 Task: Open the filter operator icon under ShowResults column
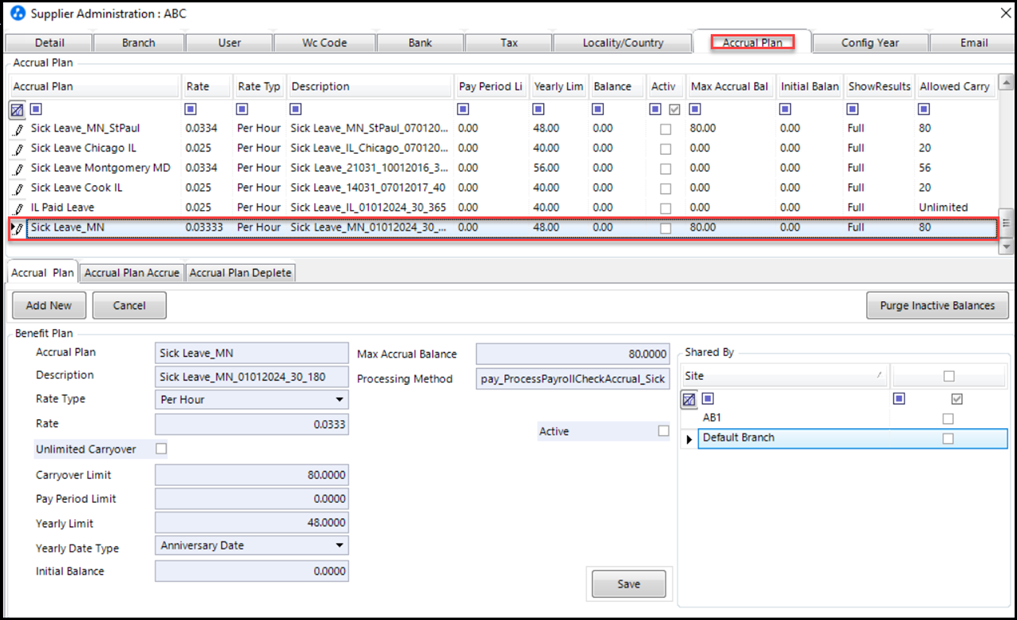(853, 109)
